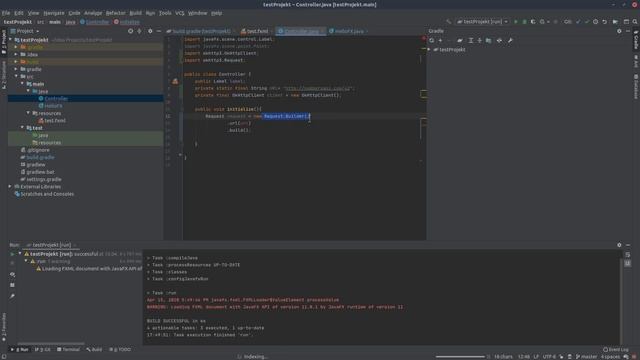Open the Event Log button
This screenshot has width=640, height=360.
(616, 349)
